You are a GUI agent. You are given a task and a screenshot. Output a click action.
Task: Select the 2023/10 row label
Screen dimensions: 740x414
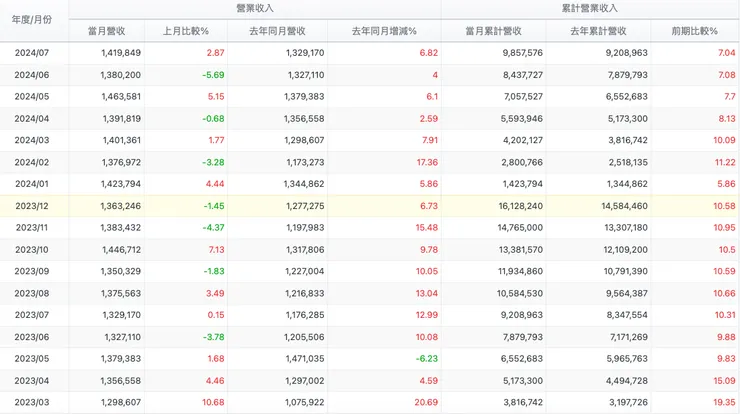(x=32, y=250)
